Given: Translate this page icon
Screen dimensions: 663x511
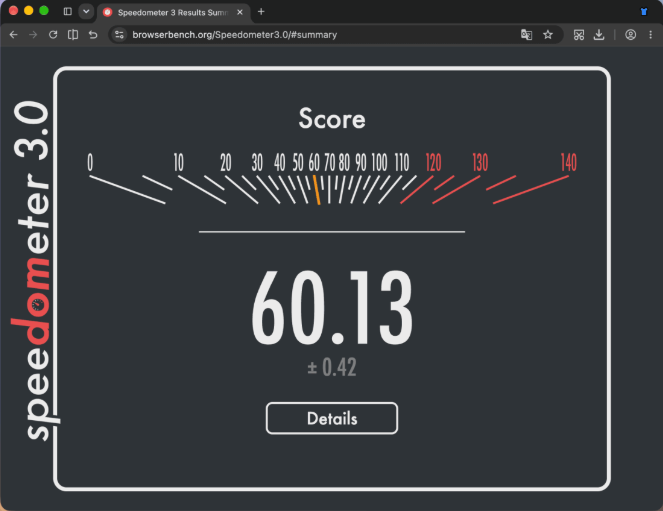Looking at the screenshot, I should click(x=526, y=35).
